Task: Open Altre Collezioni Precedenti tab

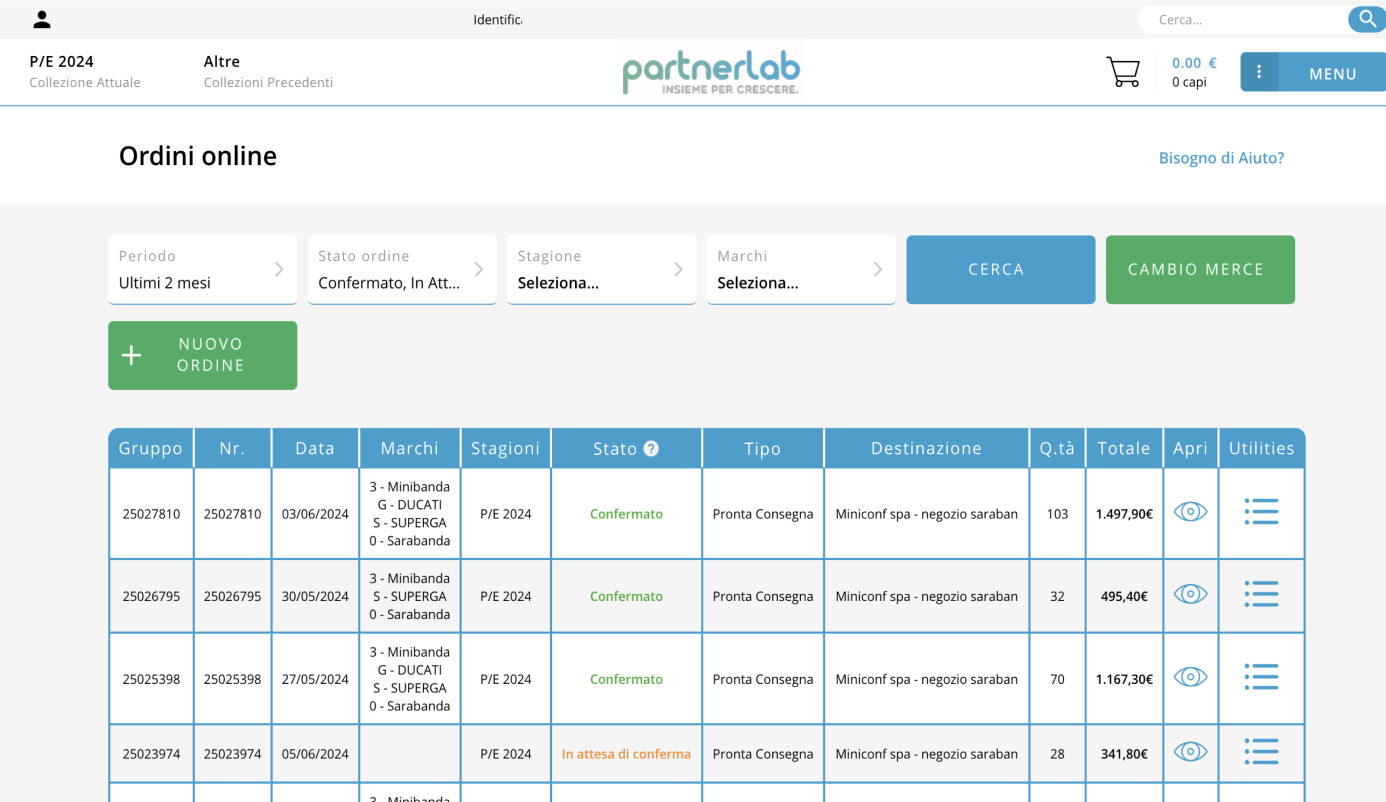Action: tap(268, 71)
